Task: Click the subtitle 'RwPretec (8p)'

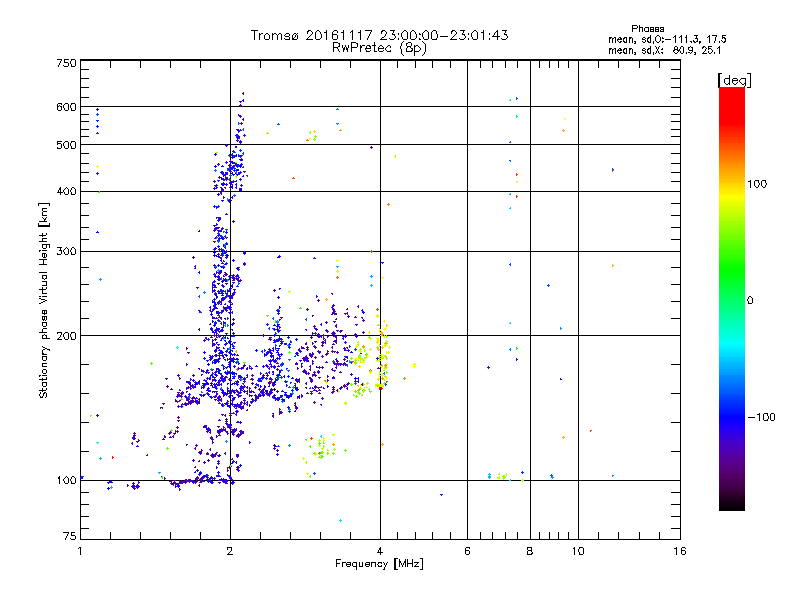Action: coord(379,48)
